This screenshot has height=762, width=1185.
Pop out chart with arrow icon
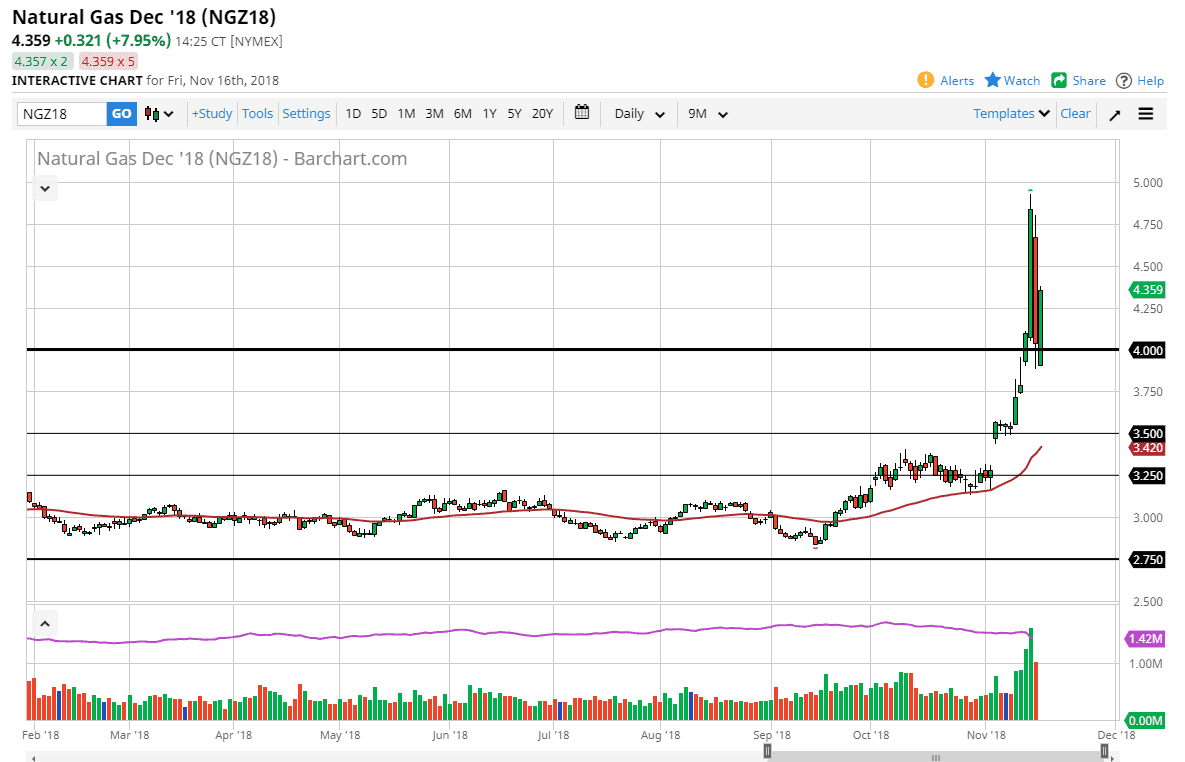click(1115, 115)
